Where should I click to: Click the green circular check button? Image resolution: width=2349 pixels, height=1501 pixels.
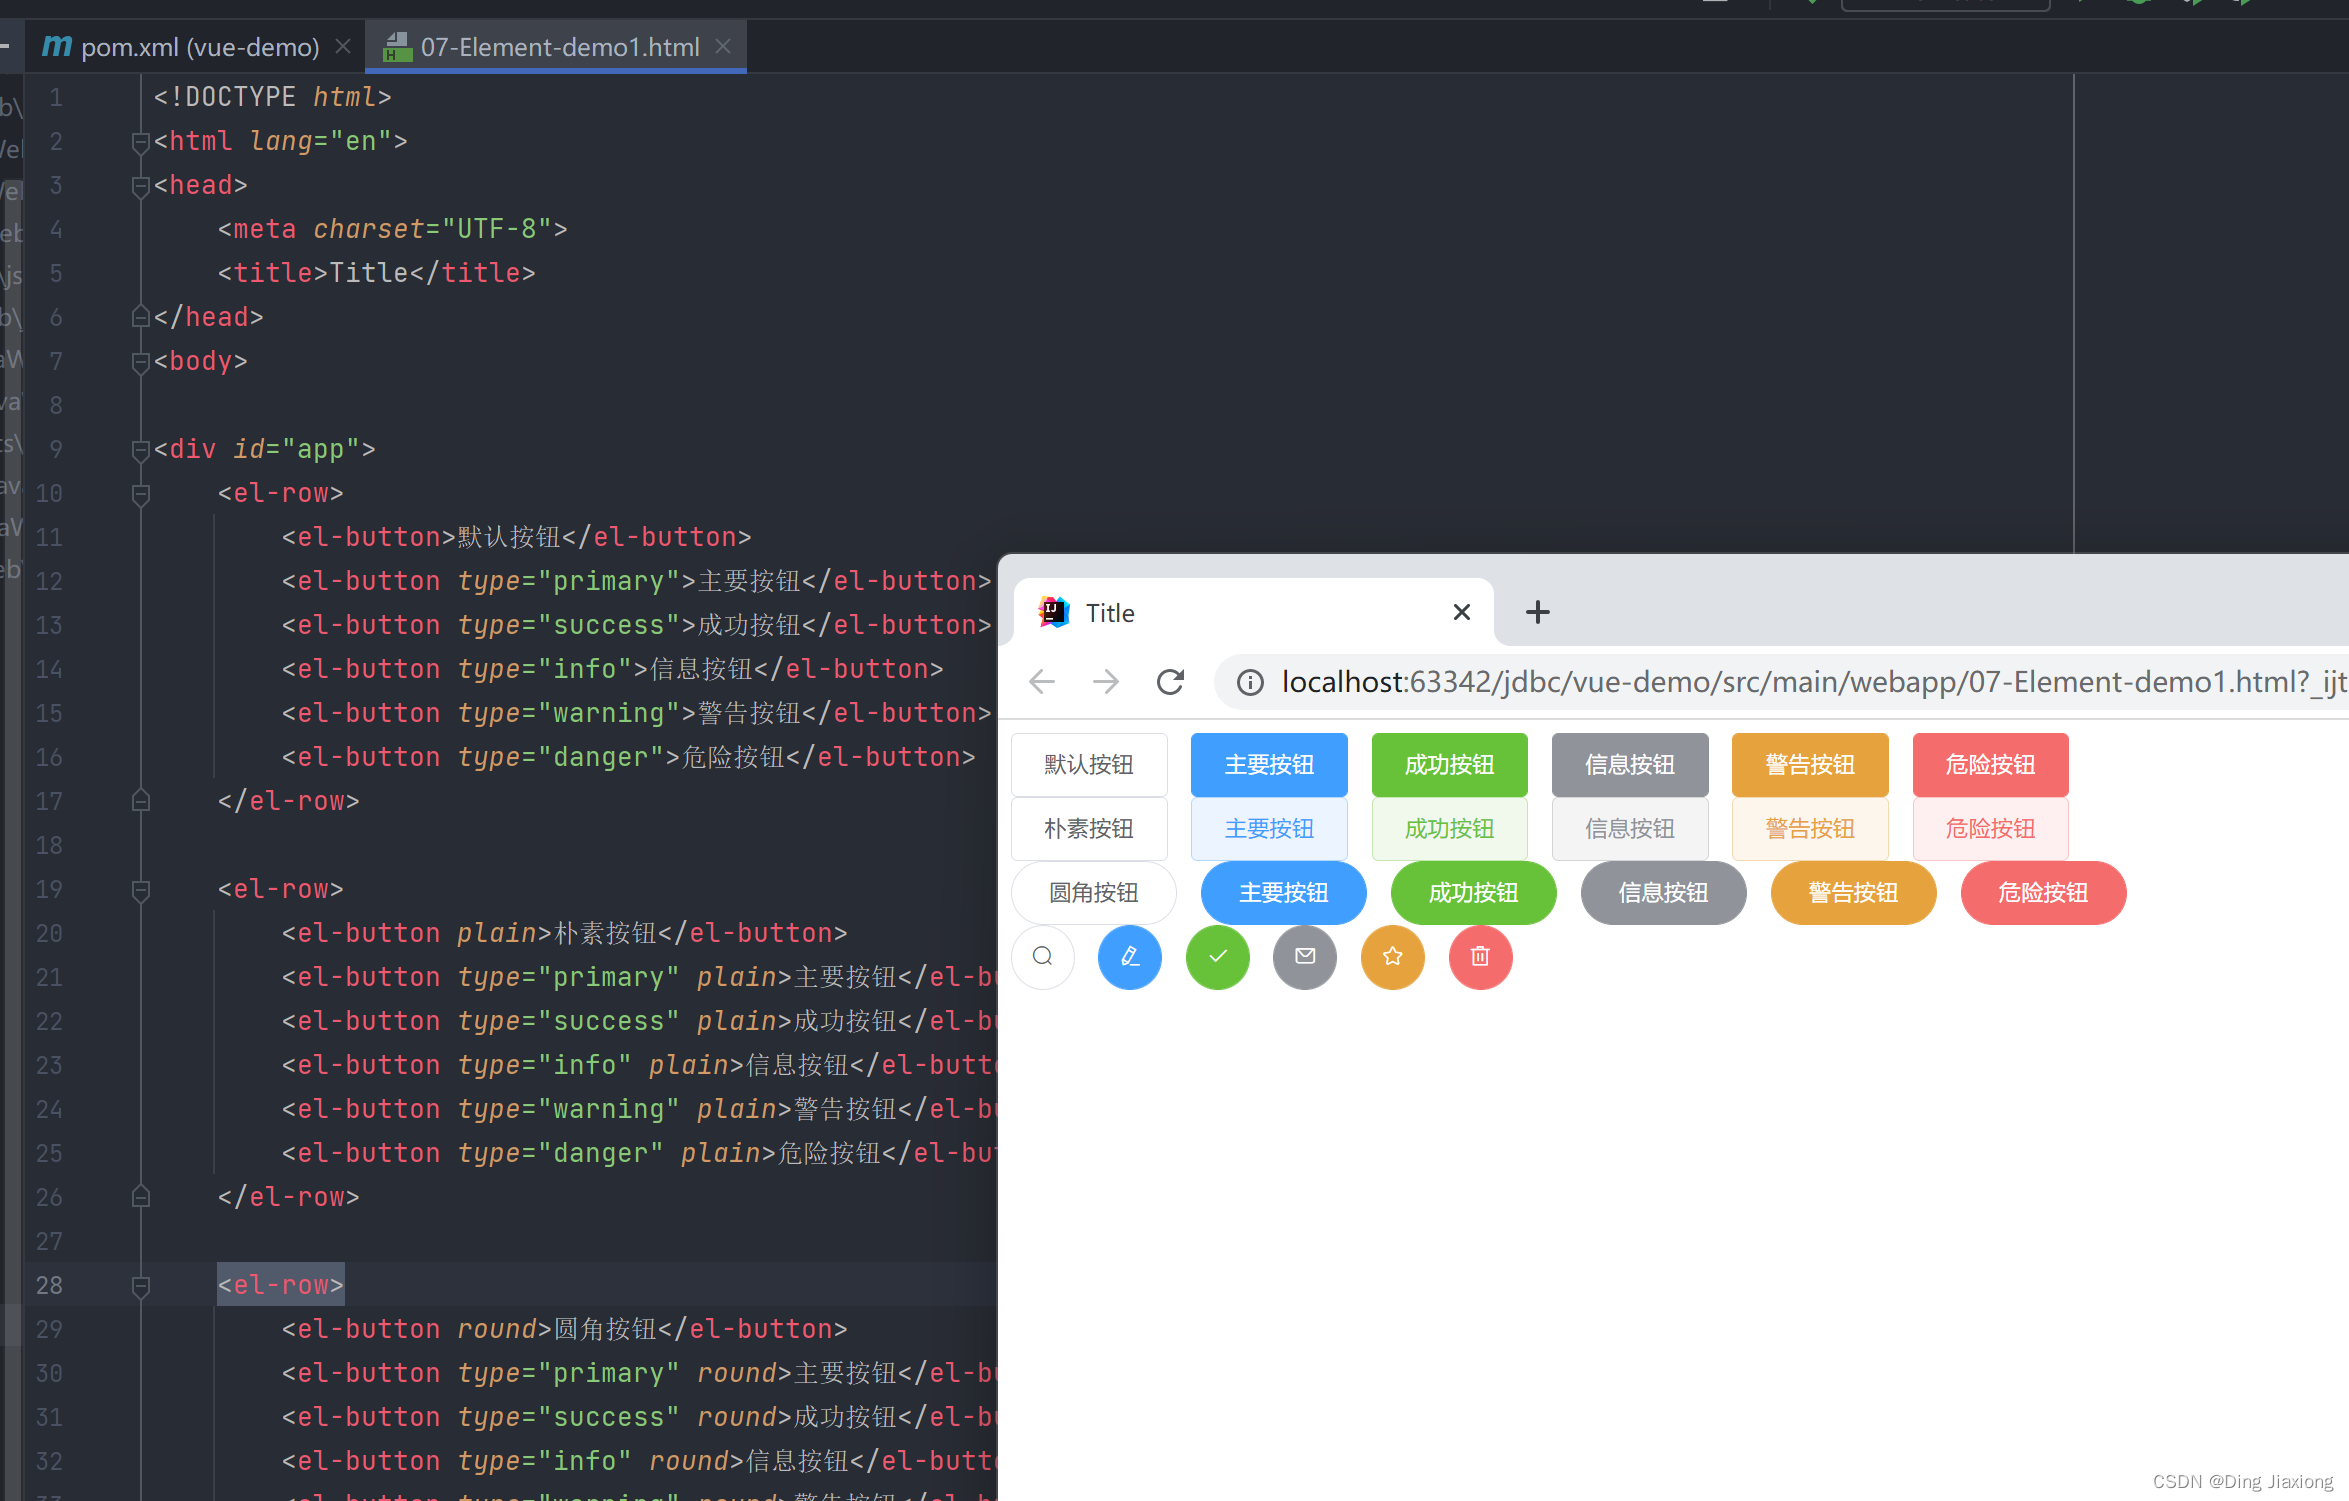pos(1217,957)
